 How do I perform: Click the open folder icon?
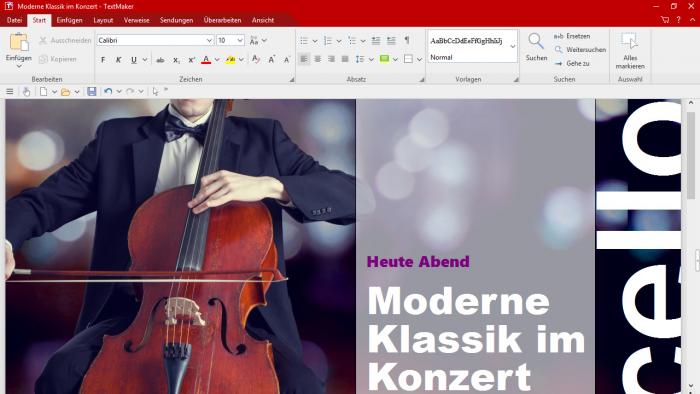point(65,91)
